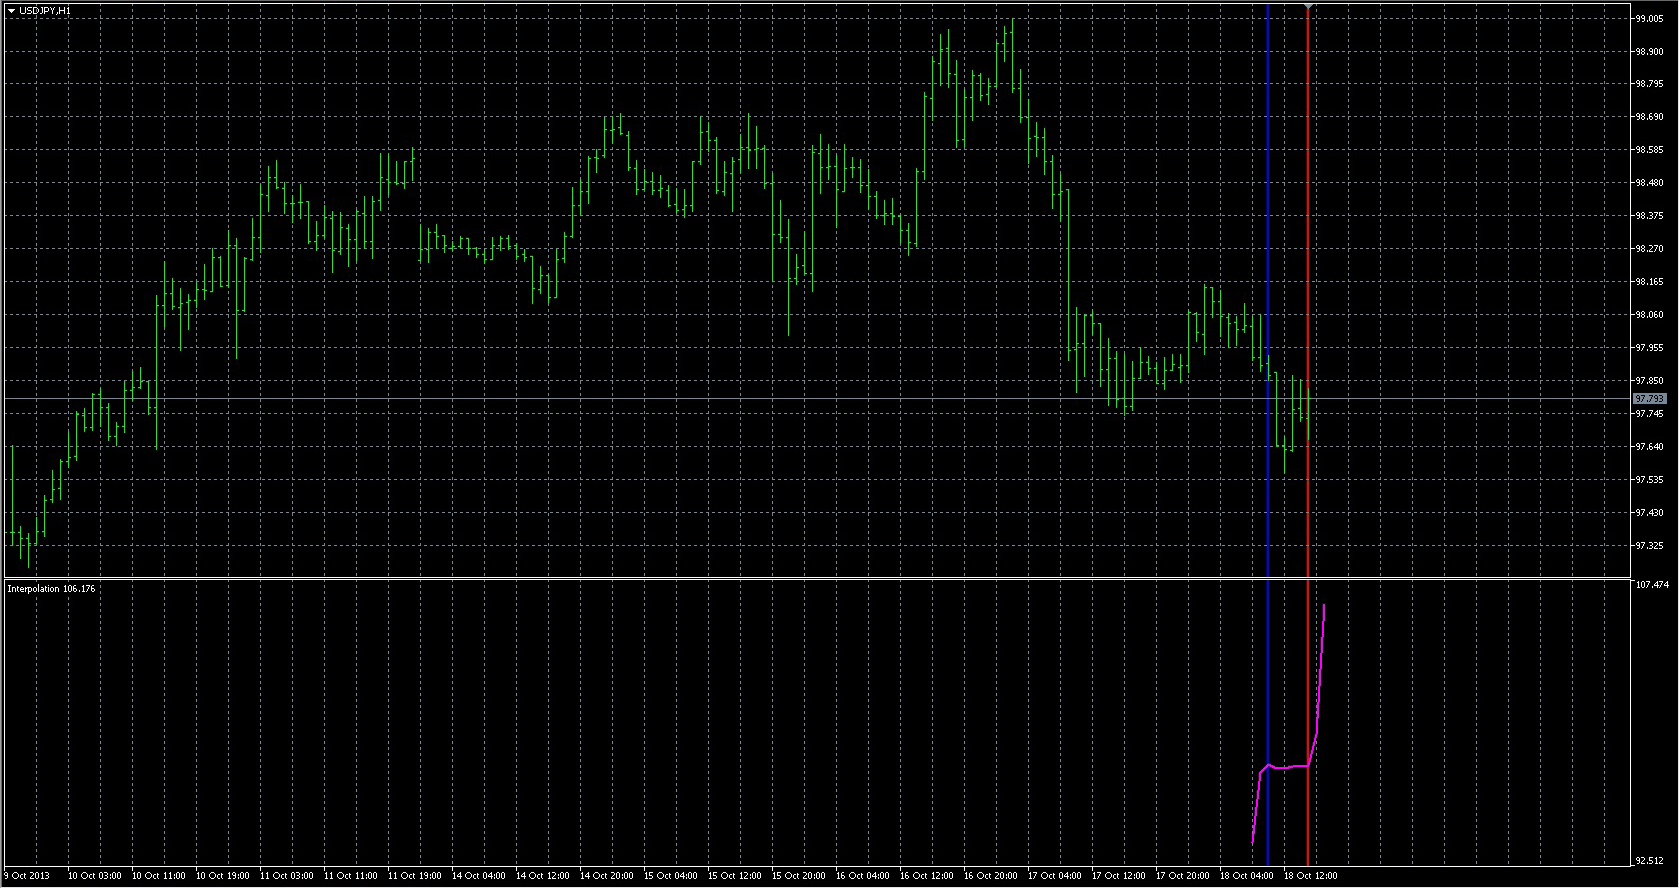Screen dimensions: 1680x888
Task: Click the 18 Oct 12:00 time label
Action: [1310, 876]
